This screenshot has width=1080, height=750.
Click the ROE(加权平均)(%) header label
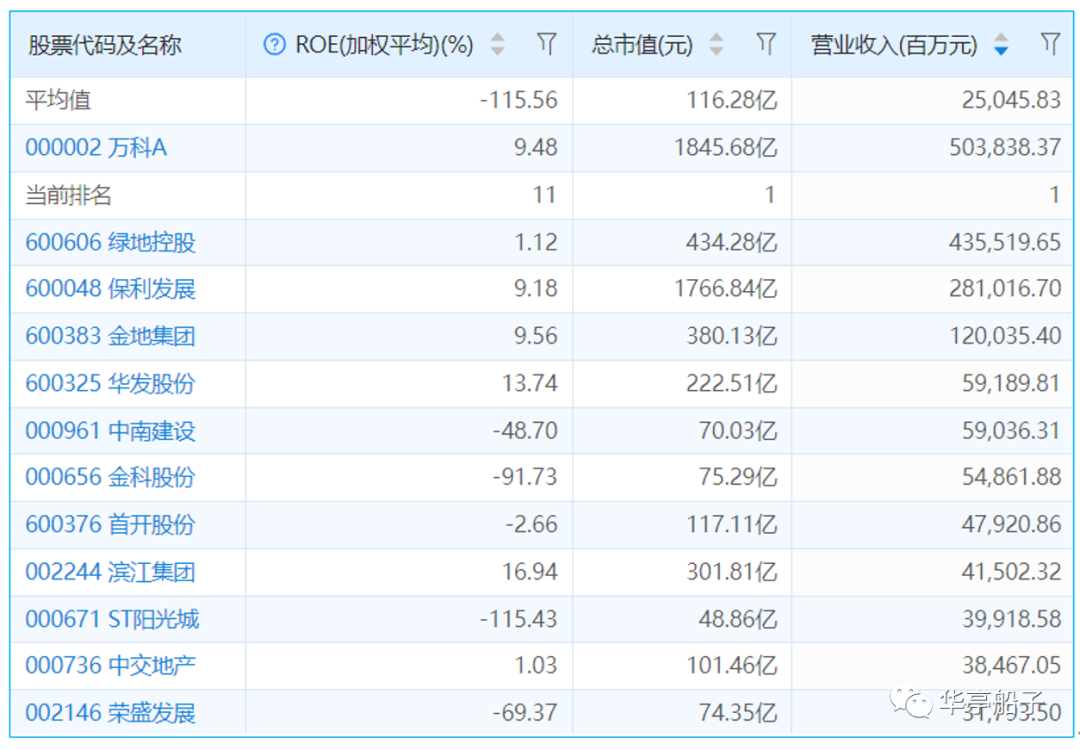384,45
